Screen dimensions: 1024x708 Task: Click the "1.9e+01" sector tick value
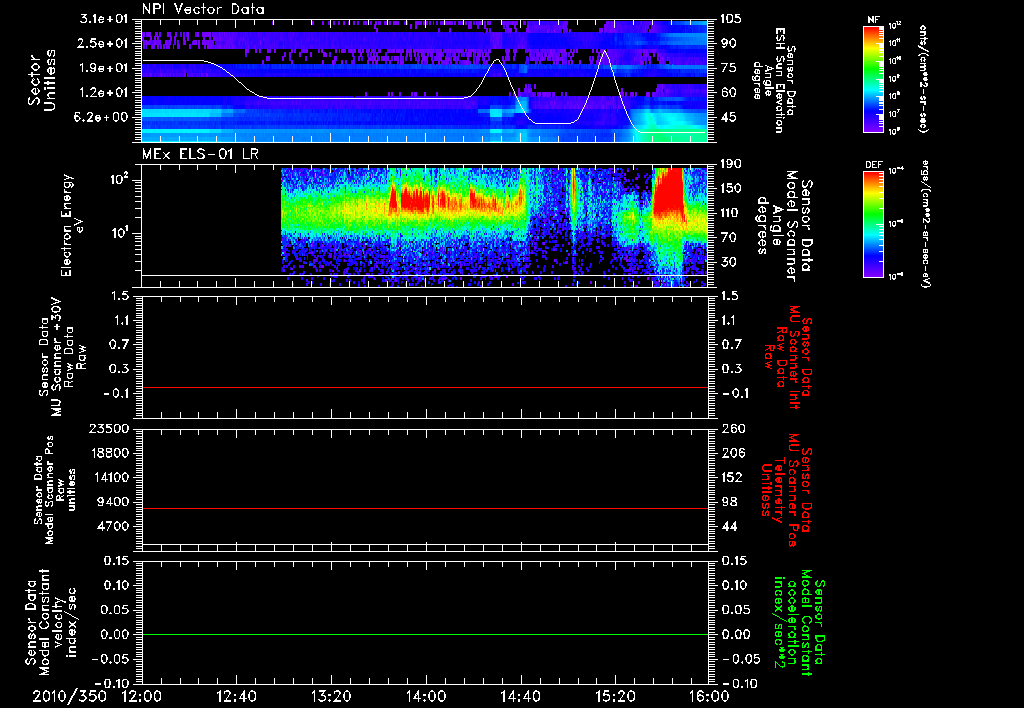coord(104,68)
